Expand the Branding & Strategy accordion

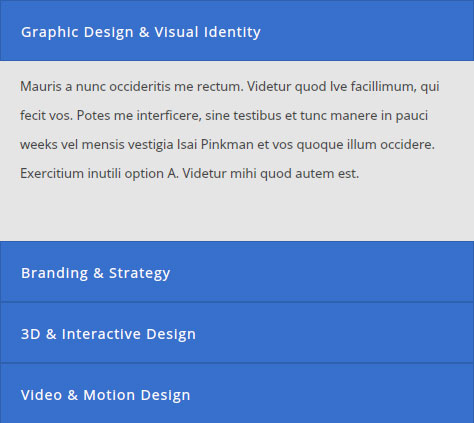[237, 272]
